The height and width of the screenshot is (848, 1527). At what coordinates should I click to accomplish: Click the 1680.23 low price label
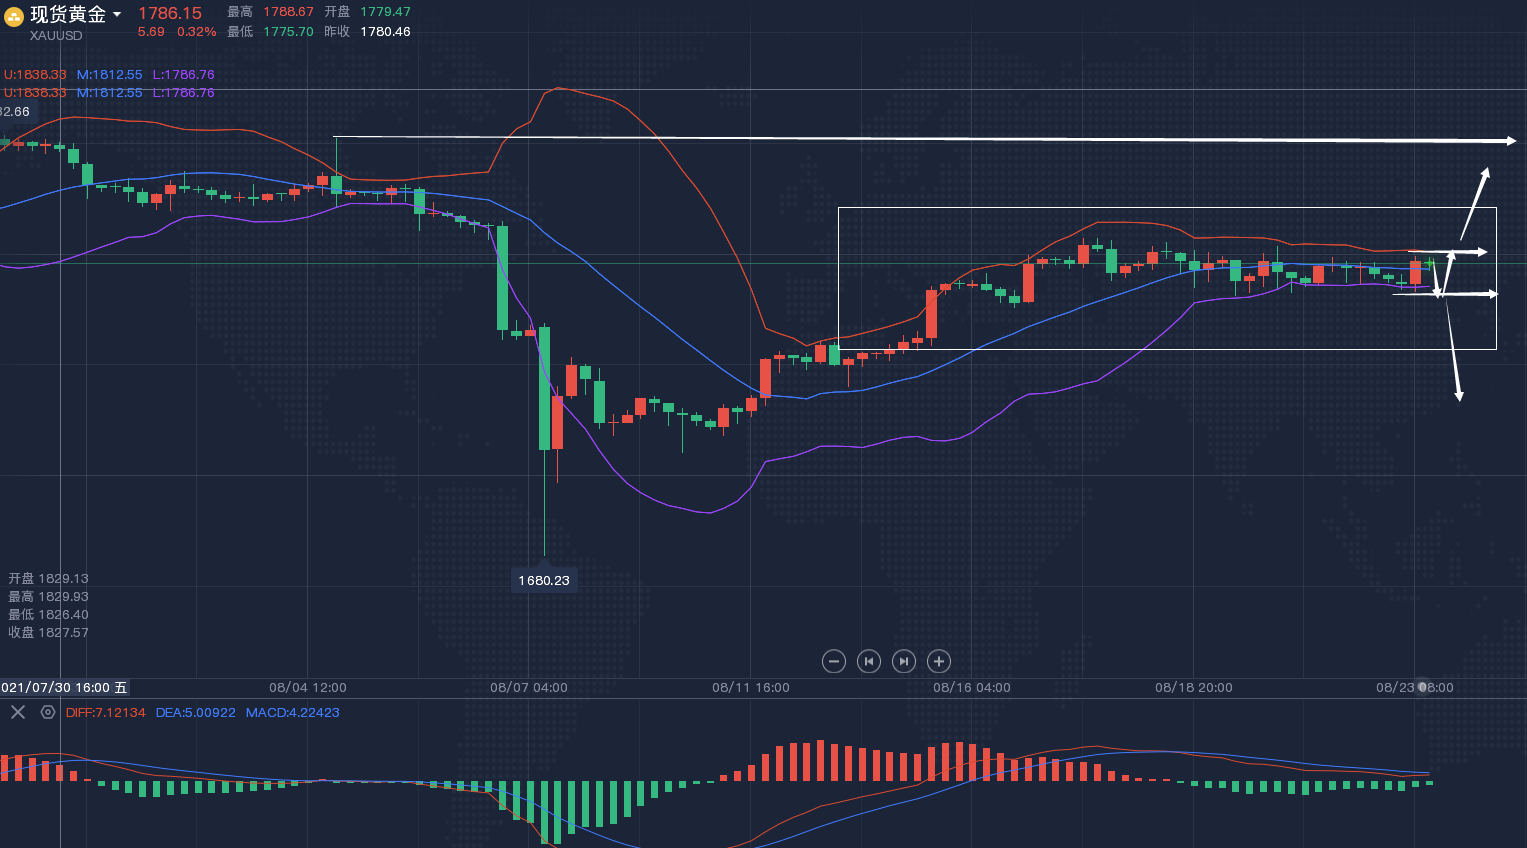tap(544, 580)
